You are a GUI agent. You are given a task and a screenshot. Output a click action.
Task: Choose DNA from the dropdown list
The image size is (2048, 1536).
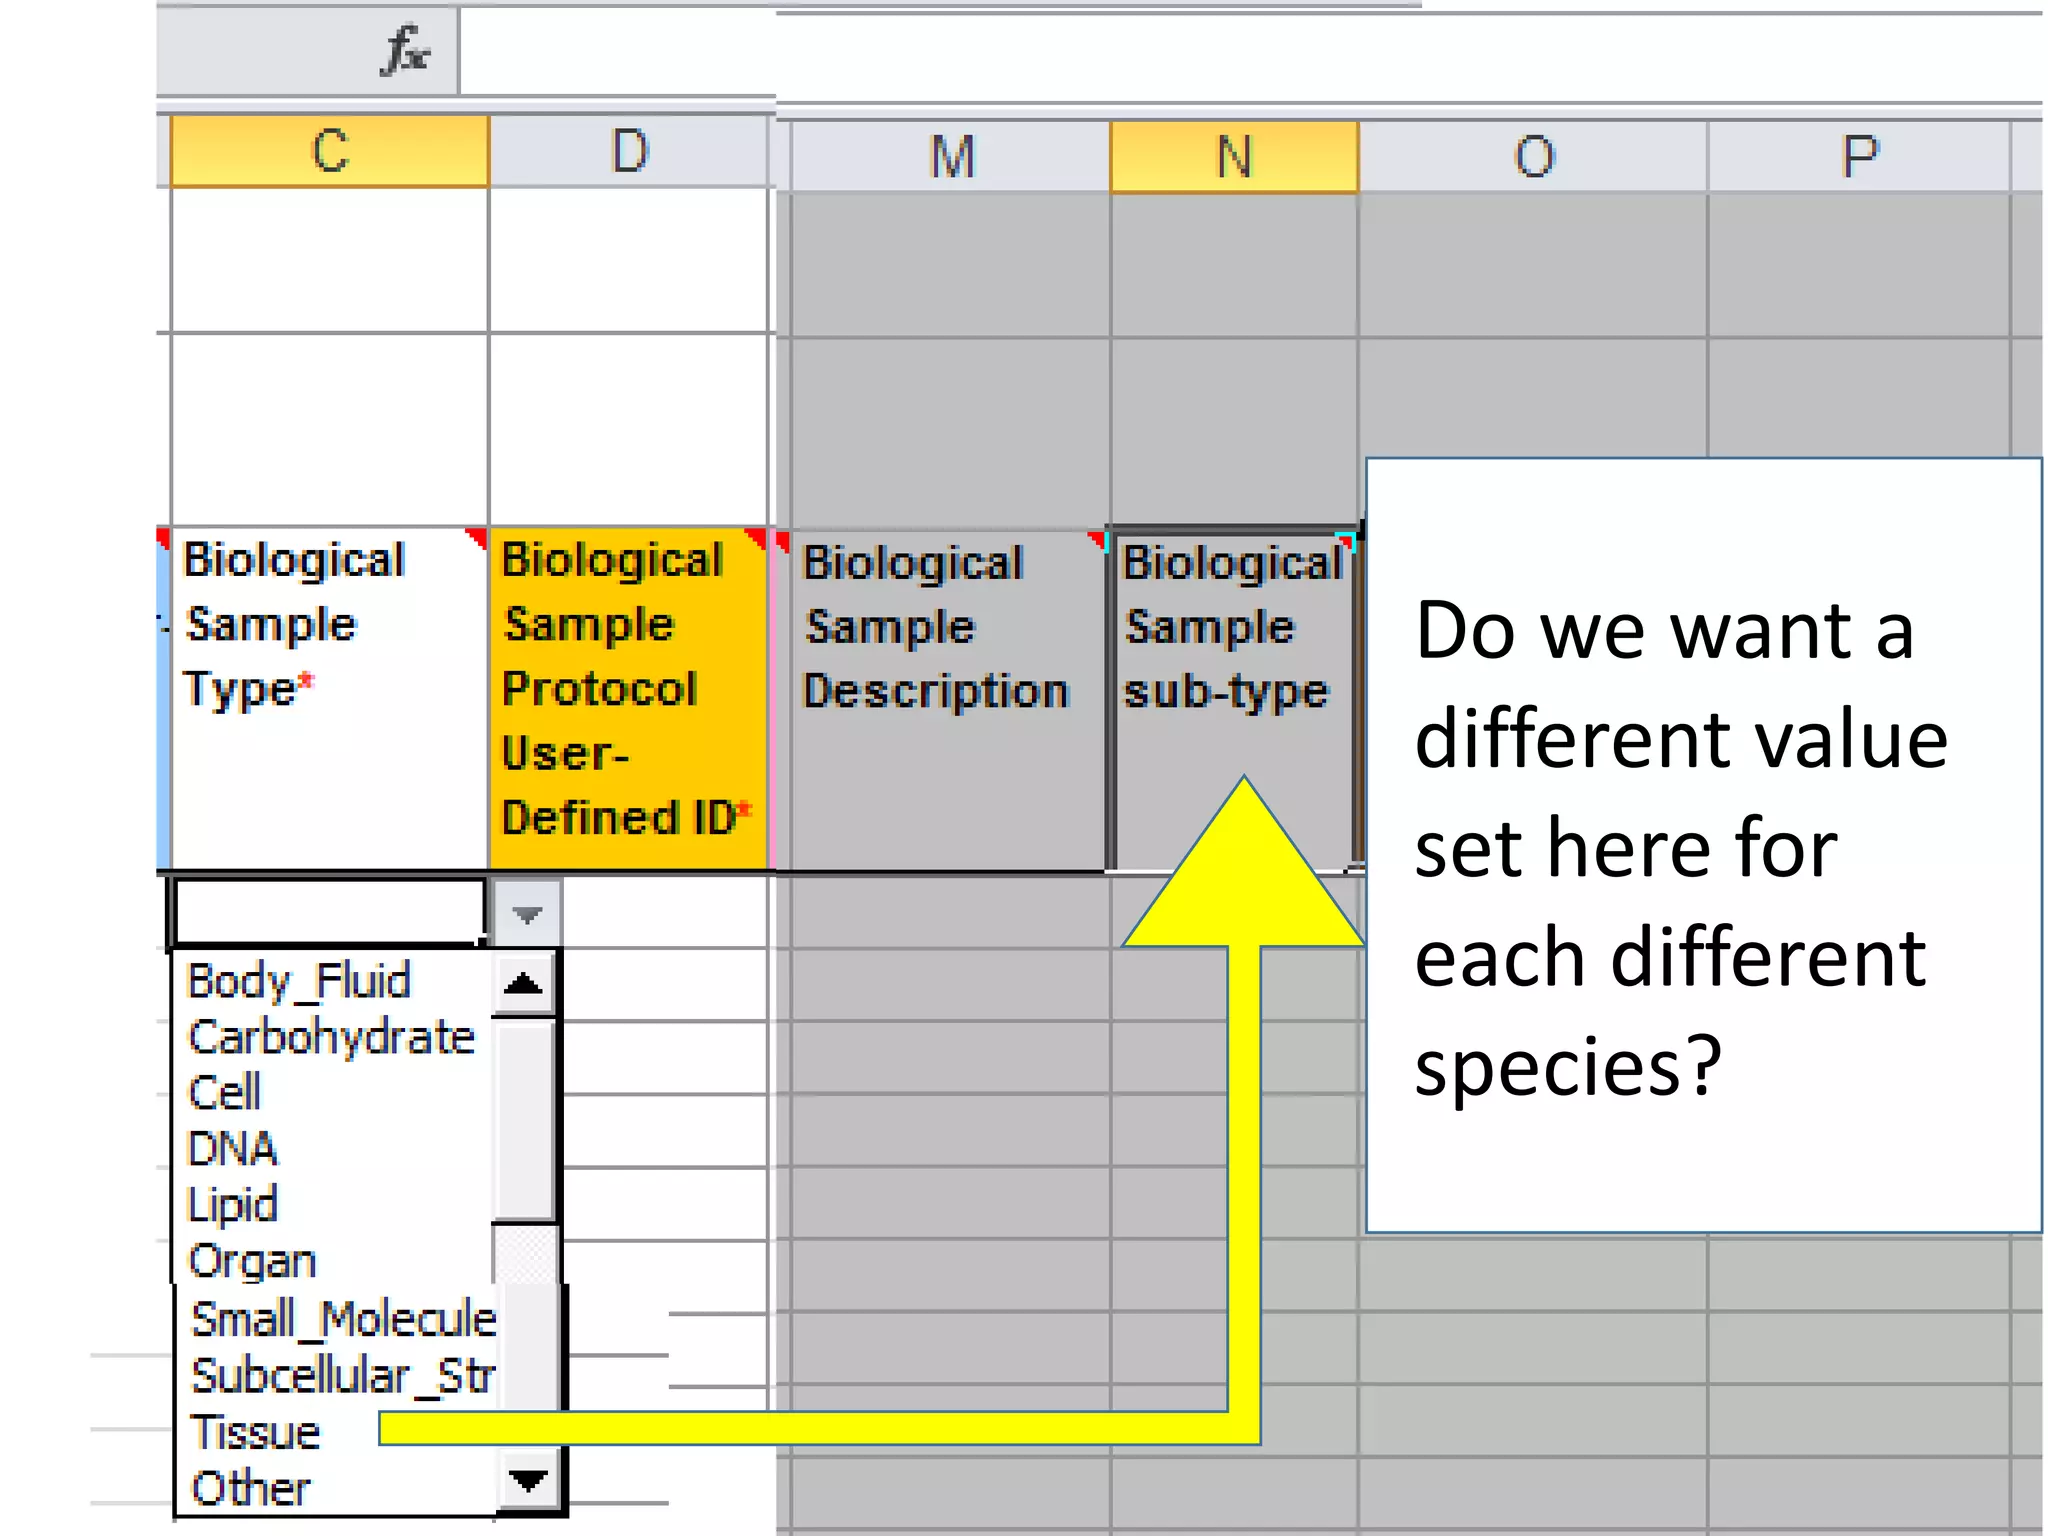pyautogui.click(x=334, y=1149)
